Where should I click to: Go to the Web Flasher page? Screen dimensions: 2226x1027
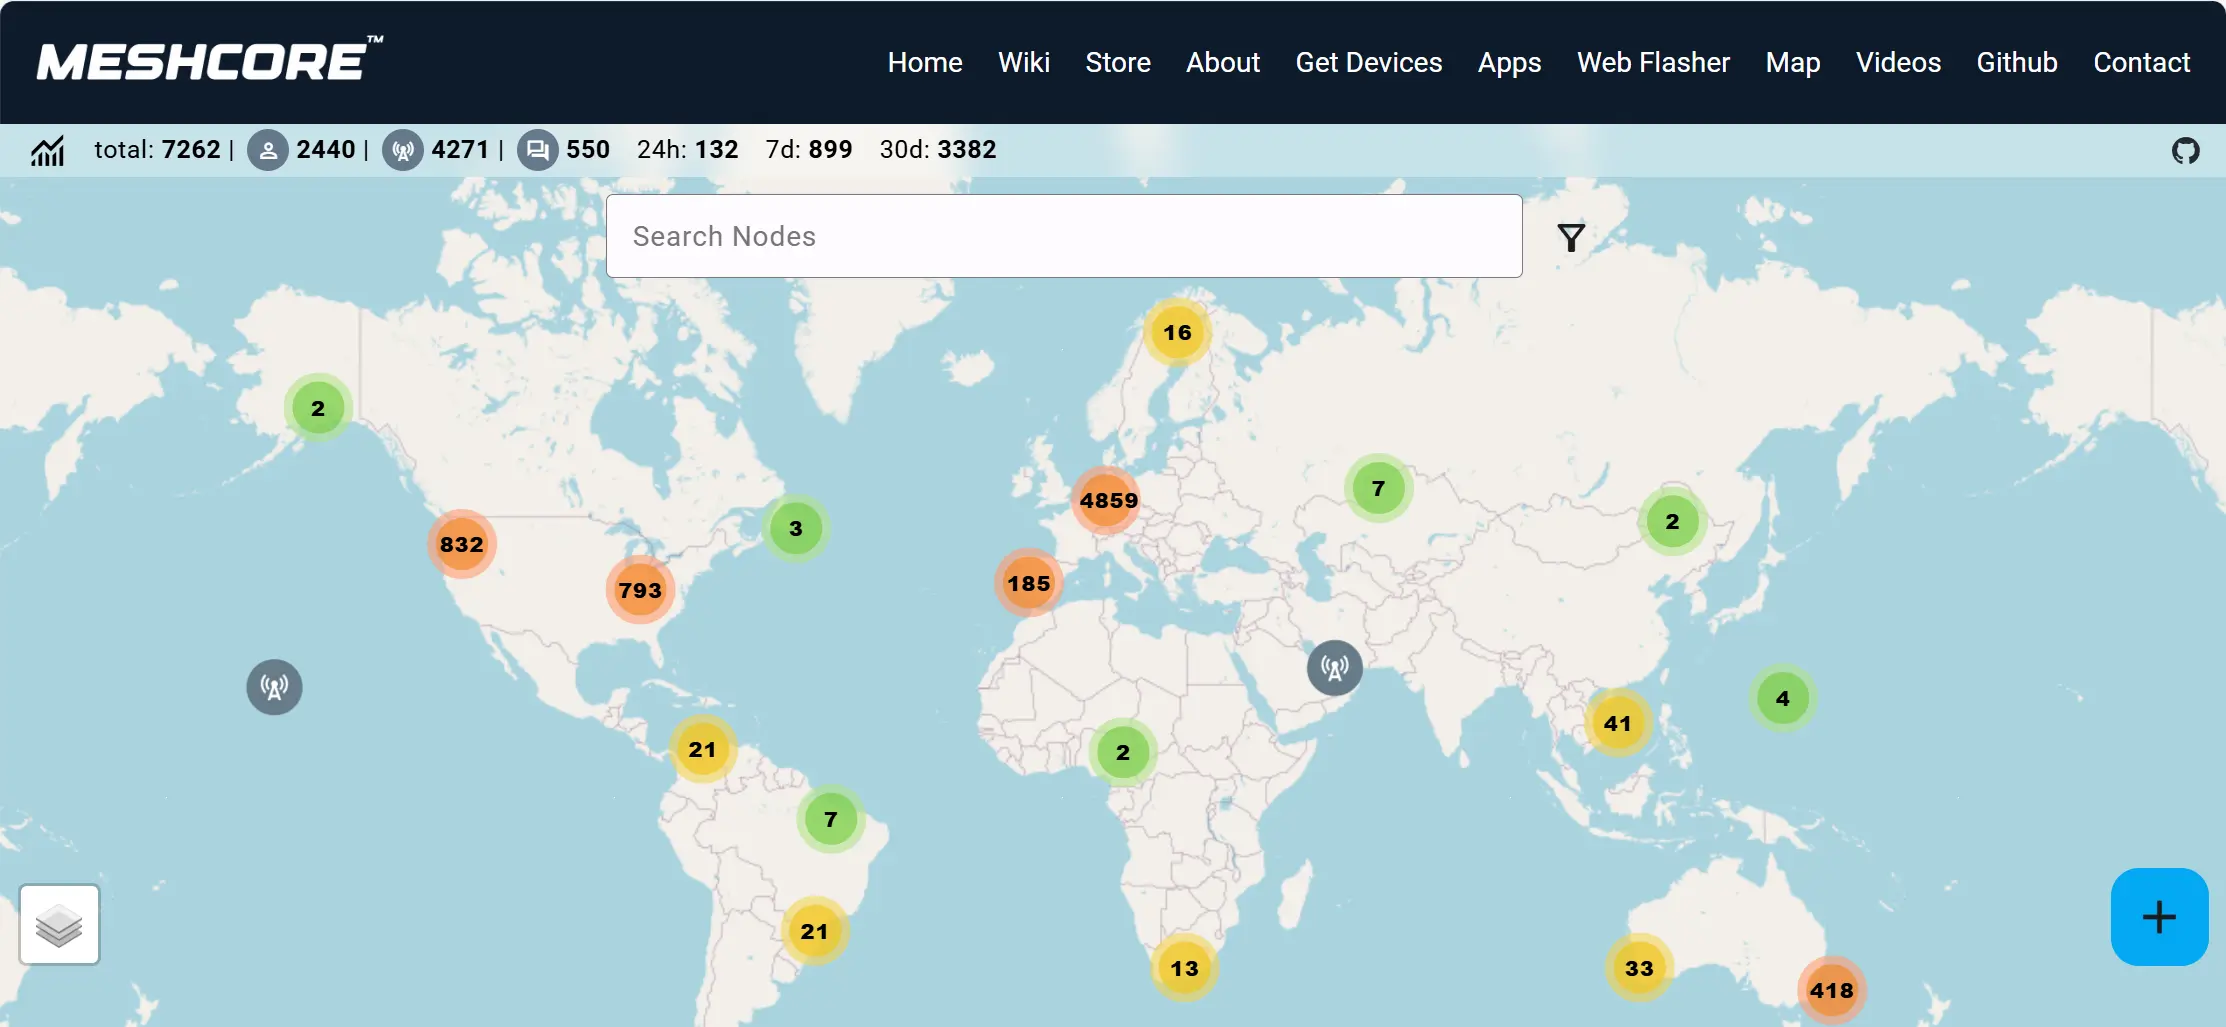(x=1652, y=62)
